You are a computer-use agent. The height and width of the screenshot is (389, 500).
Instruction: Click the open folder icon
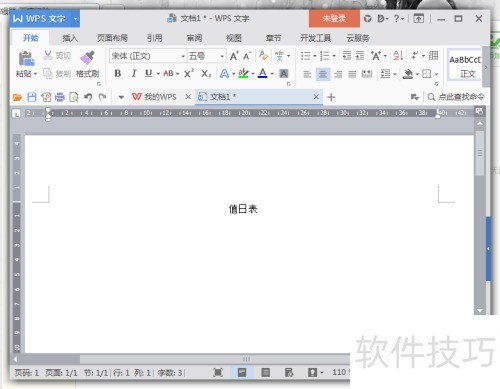pyautogui.click(x=17, y=97)
